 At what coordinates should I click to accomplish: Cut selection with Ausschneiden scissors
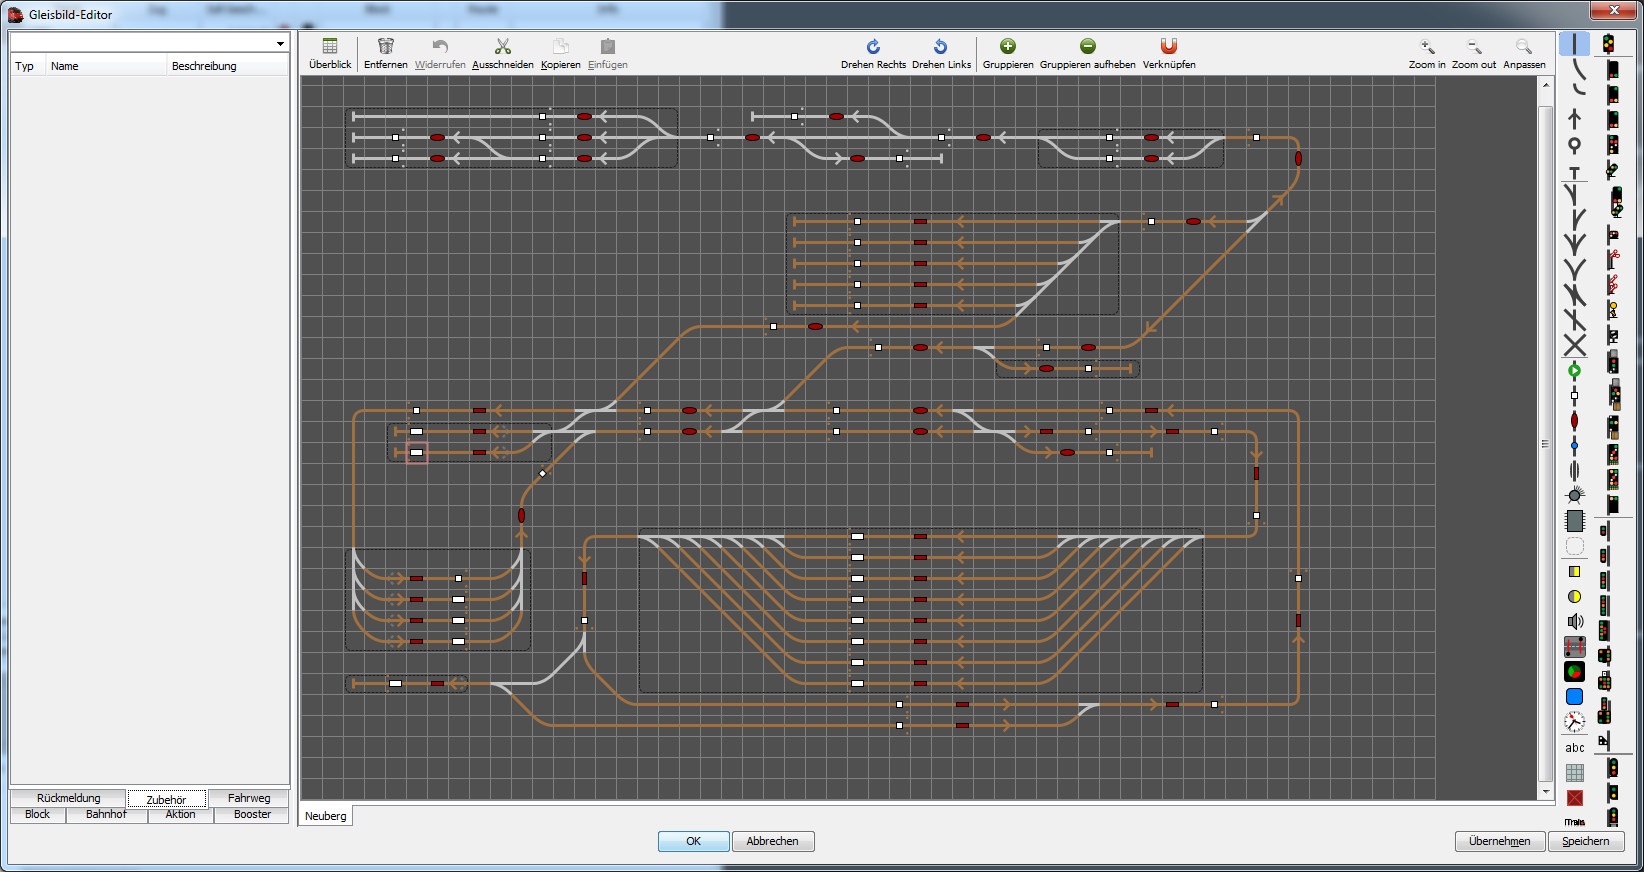pos(502,47)
